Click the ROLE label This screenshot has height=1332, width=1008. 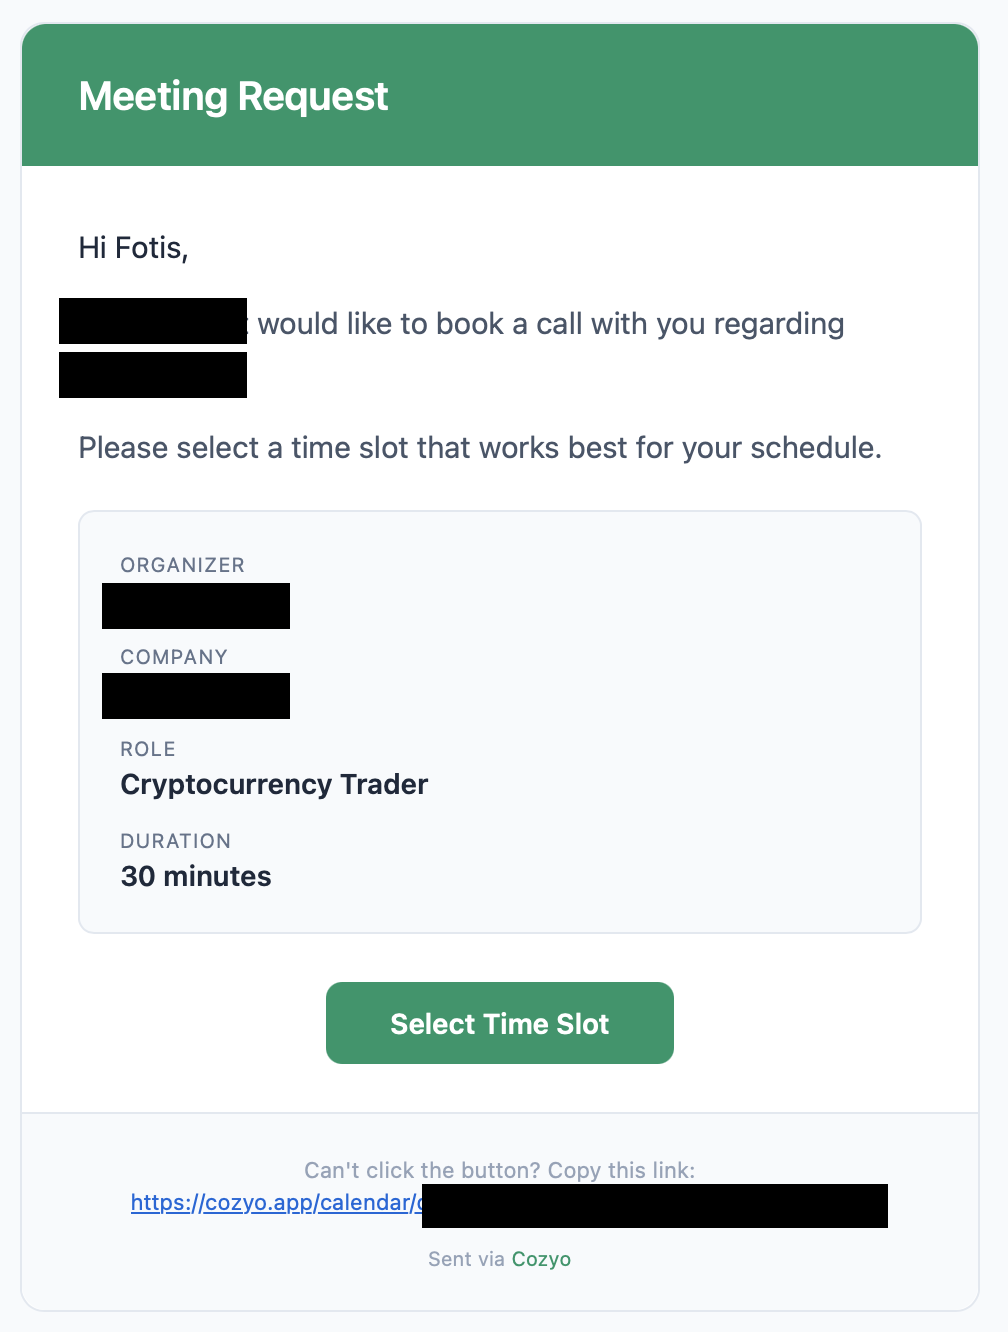148,749
